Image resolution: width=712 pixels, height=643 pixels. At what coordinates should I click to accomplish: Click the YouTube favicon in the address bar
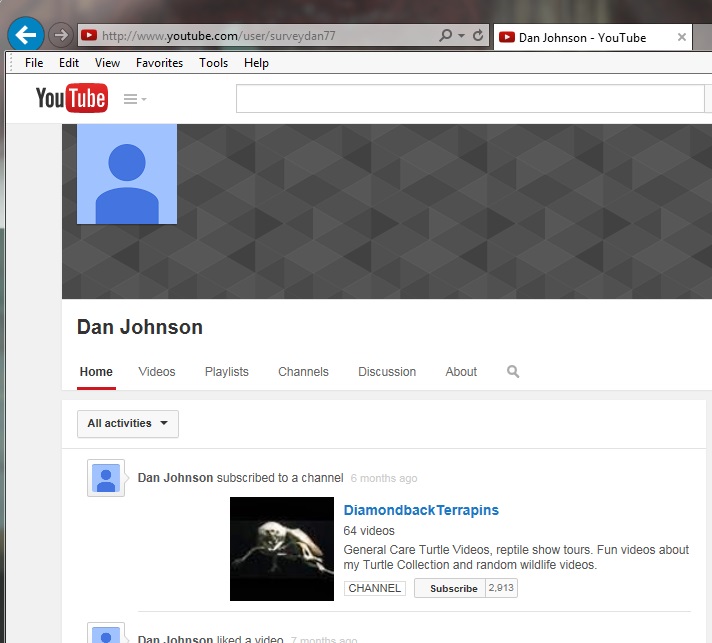[x=89, y=35]
